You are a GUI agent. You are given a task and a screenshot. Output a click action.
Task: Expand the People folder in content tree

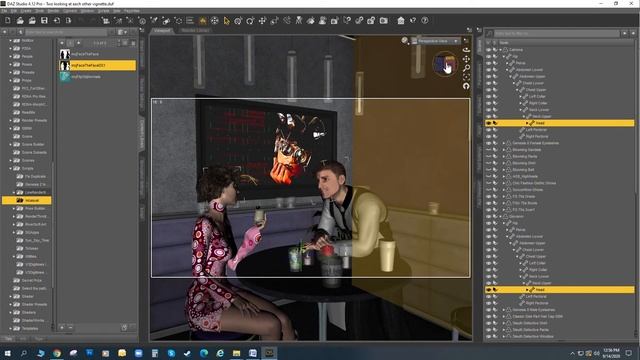pyautogui.click(x=11, y=56)
